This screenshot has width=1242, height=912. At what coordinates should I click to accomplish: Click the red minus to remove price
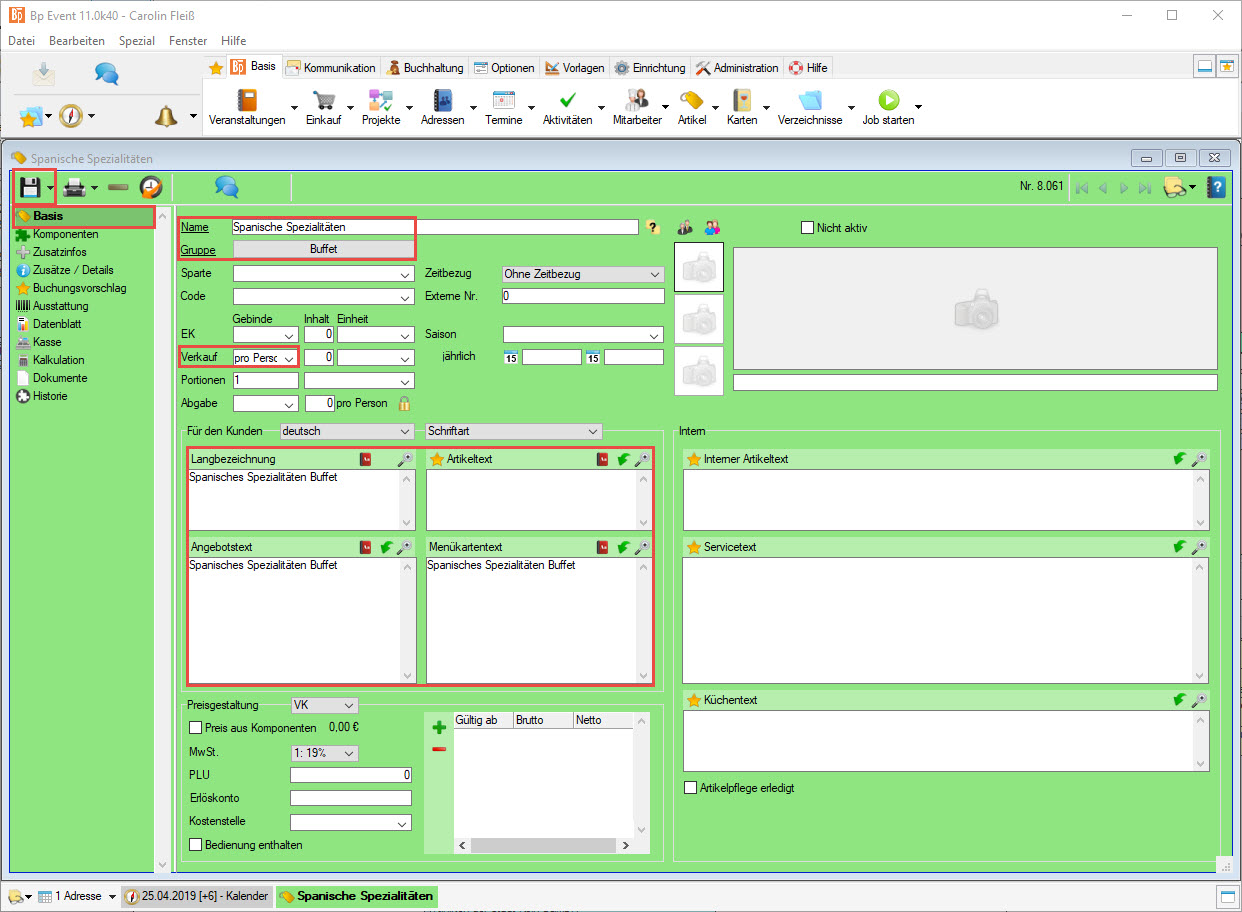coord(438,749)
